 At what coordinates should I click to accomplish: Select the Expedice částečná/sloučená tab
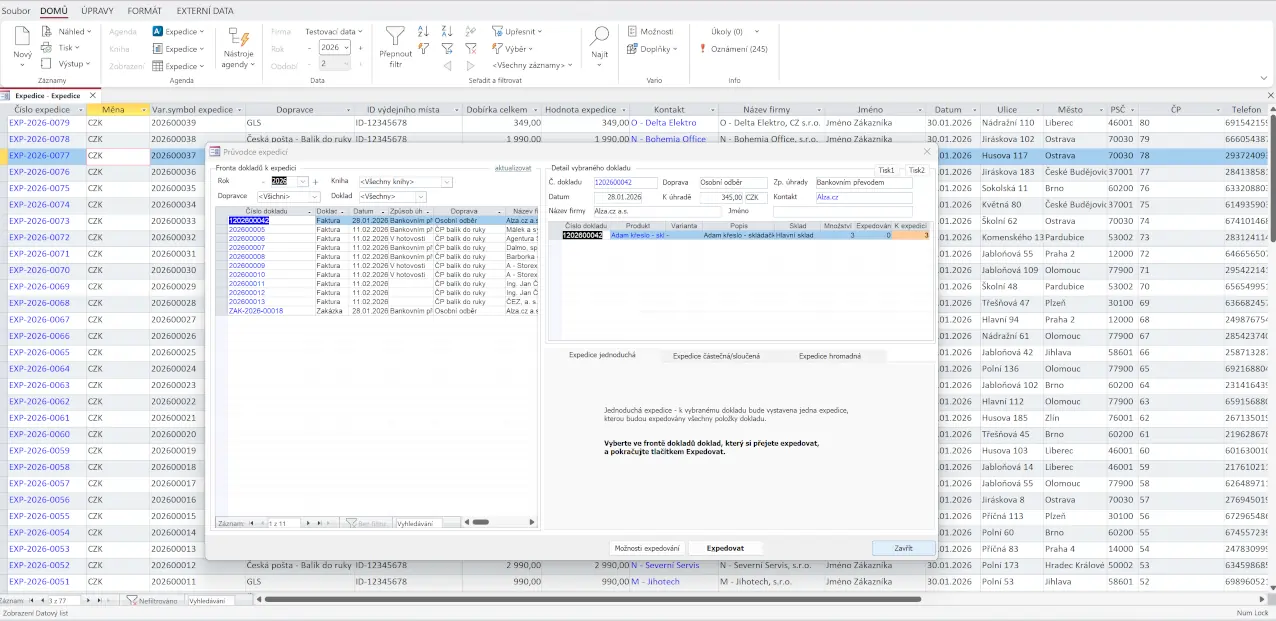click(716, 356)
